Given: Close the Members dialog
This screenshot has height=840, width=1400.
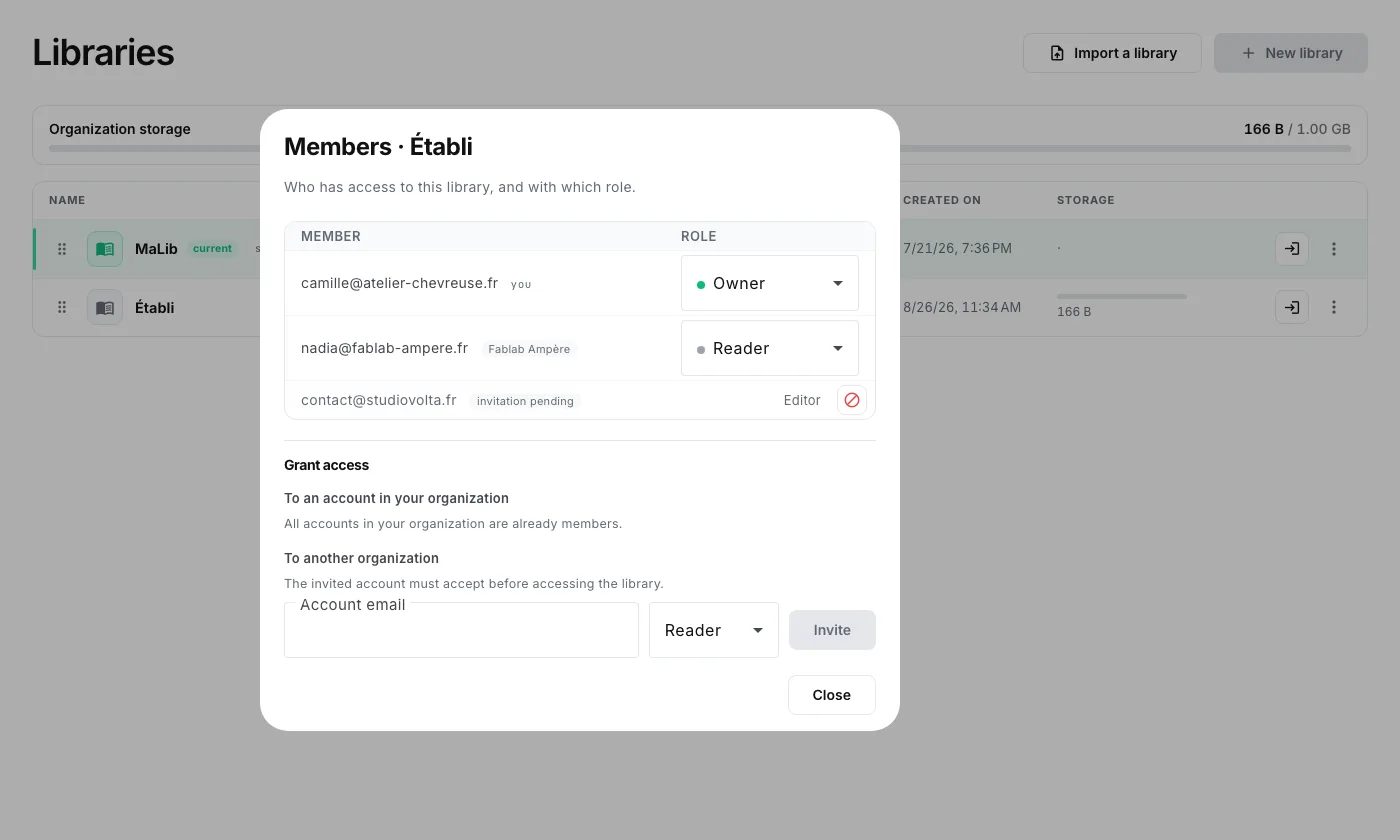Looking at the screenshot, I should click(x=832, y=695).
